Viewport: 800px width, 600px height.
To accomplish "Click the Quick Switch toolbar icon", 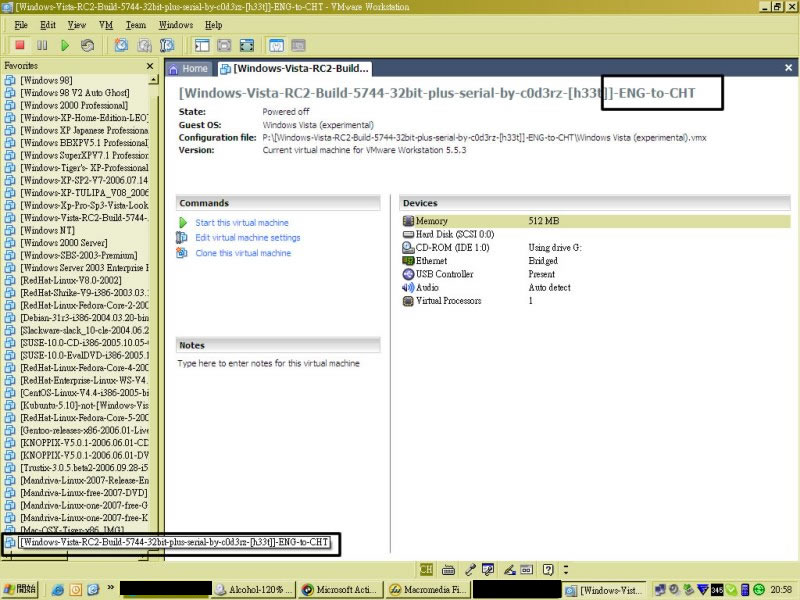I will (x=224, y=45).
